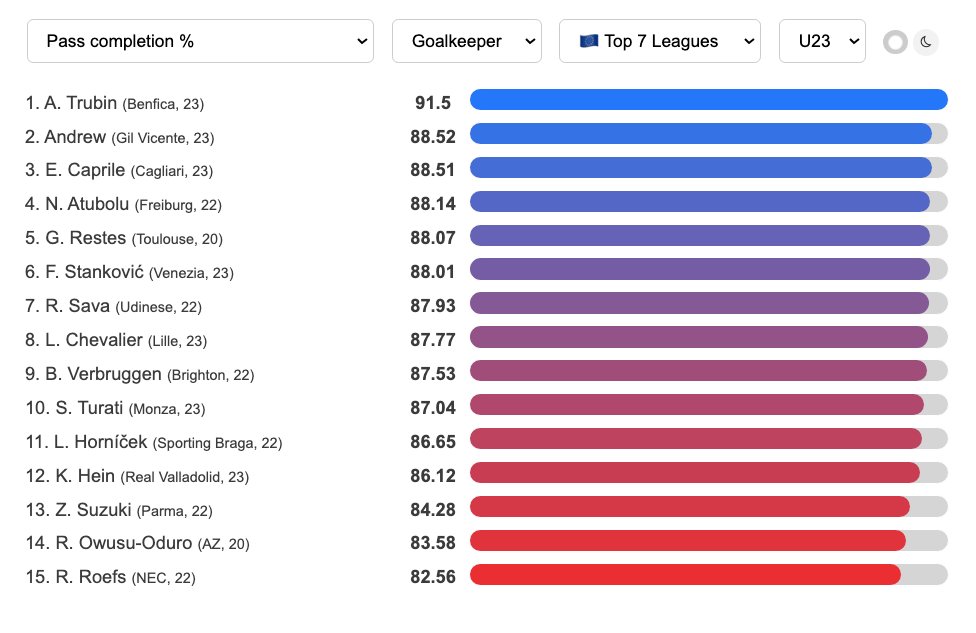This screenshot has width=976, height=633.
Task: Open the Goalkeeper position dropdown
Action: [x=467, y=41]
